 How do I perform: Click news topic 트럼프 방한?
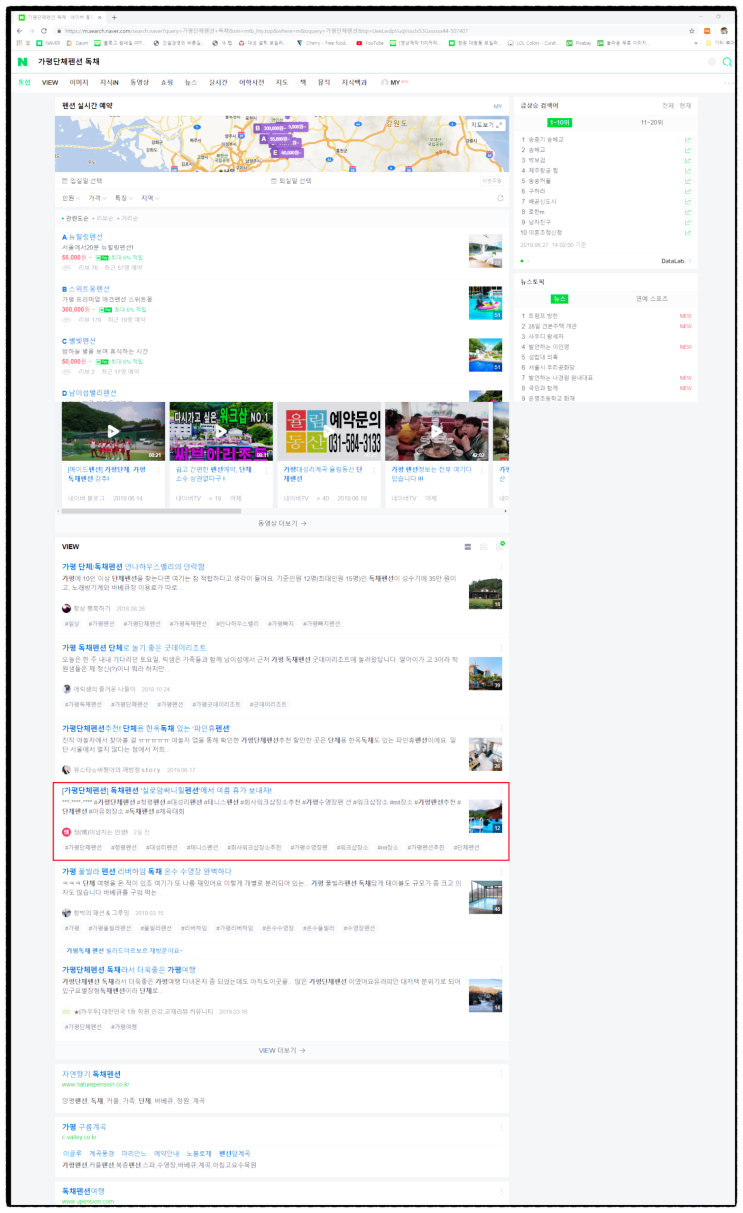click(x=545, y=316)
